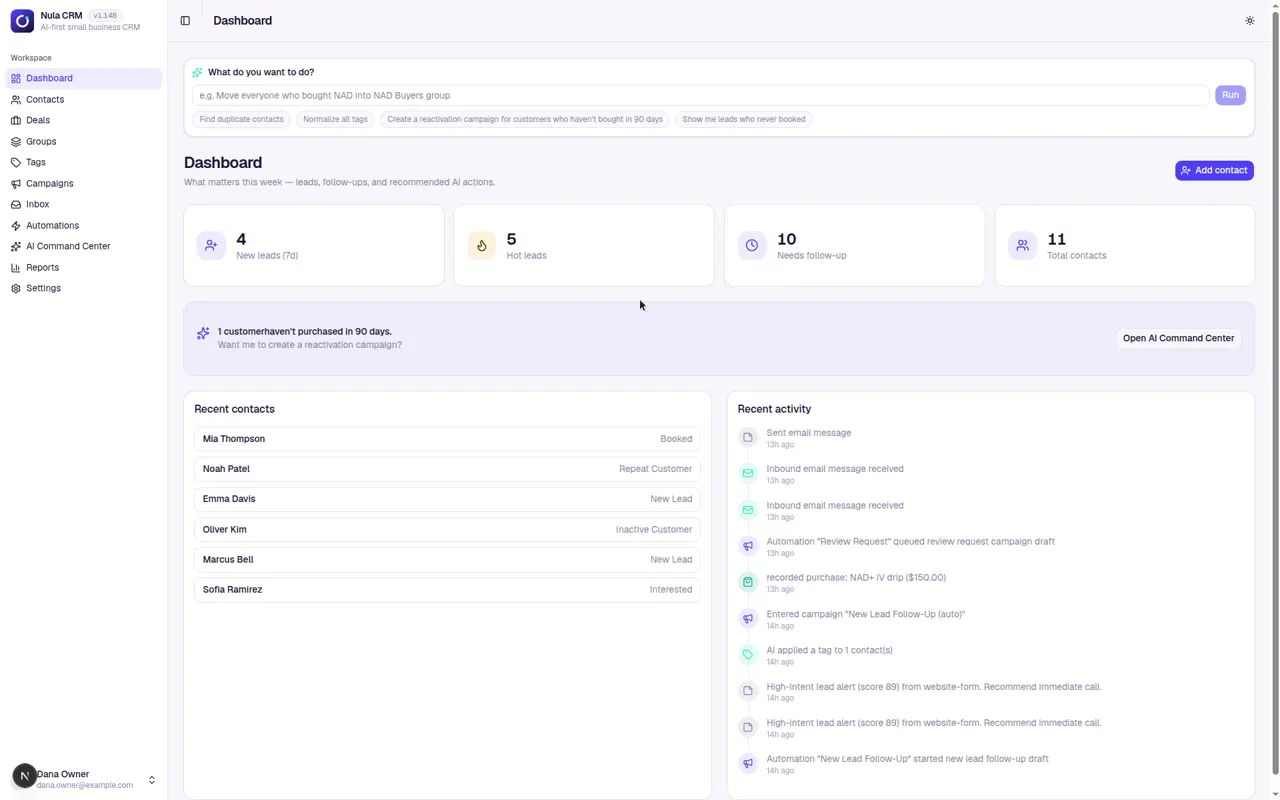
Task: Focus the AI command input field
Action: [701, 95]
